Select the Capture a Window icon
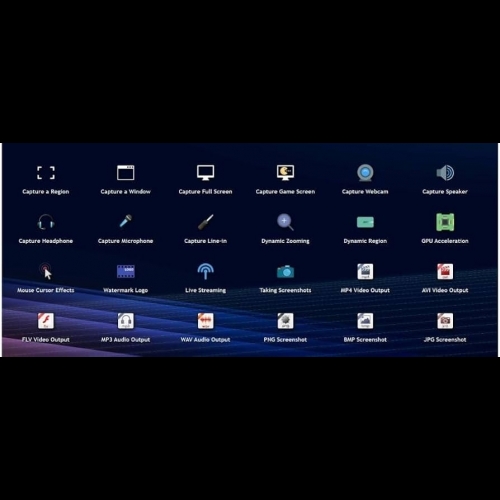 pyautogui.click(x=126, y=173)
